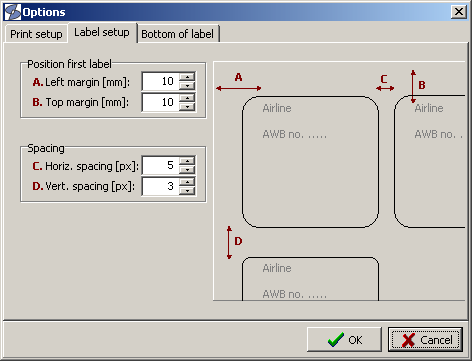
Task: Increase the Left margin spinner value
Action: pyautogui.click(x=187, y=77)
